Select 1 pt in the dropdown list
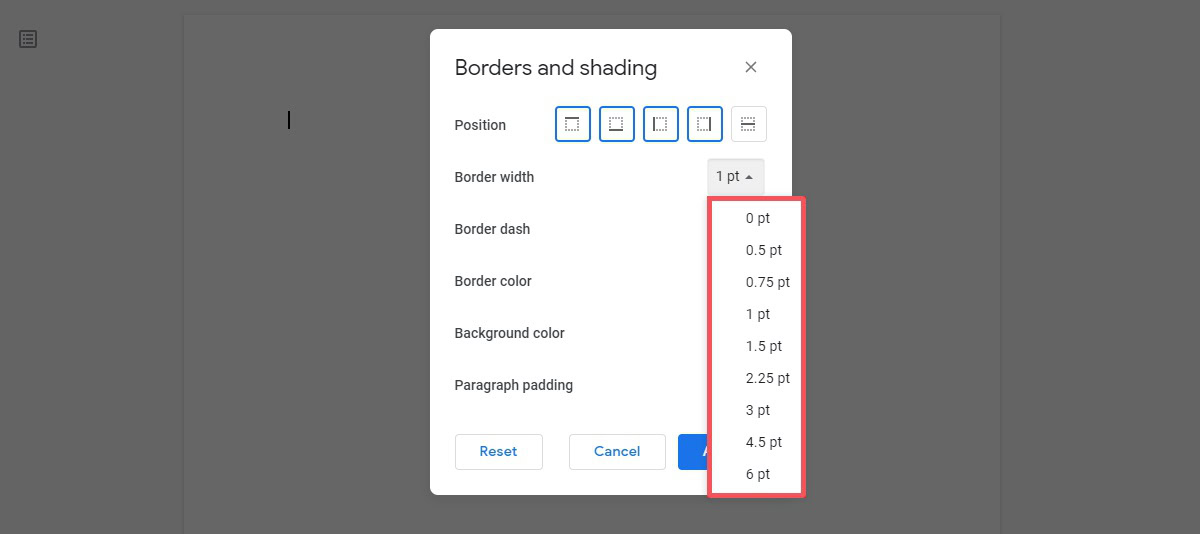1200x534 pixels. point(758,314)
